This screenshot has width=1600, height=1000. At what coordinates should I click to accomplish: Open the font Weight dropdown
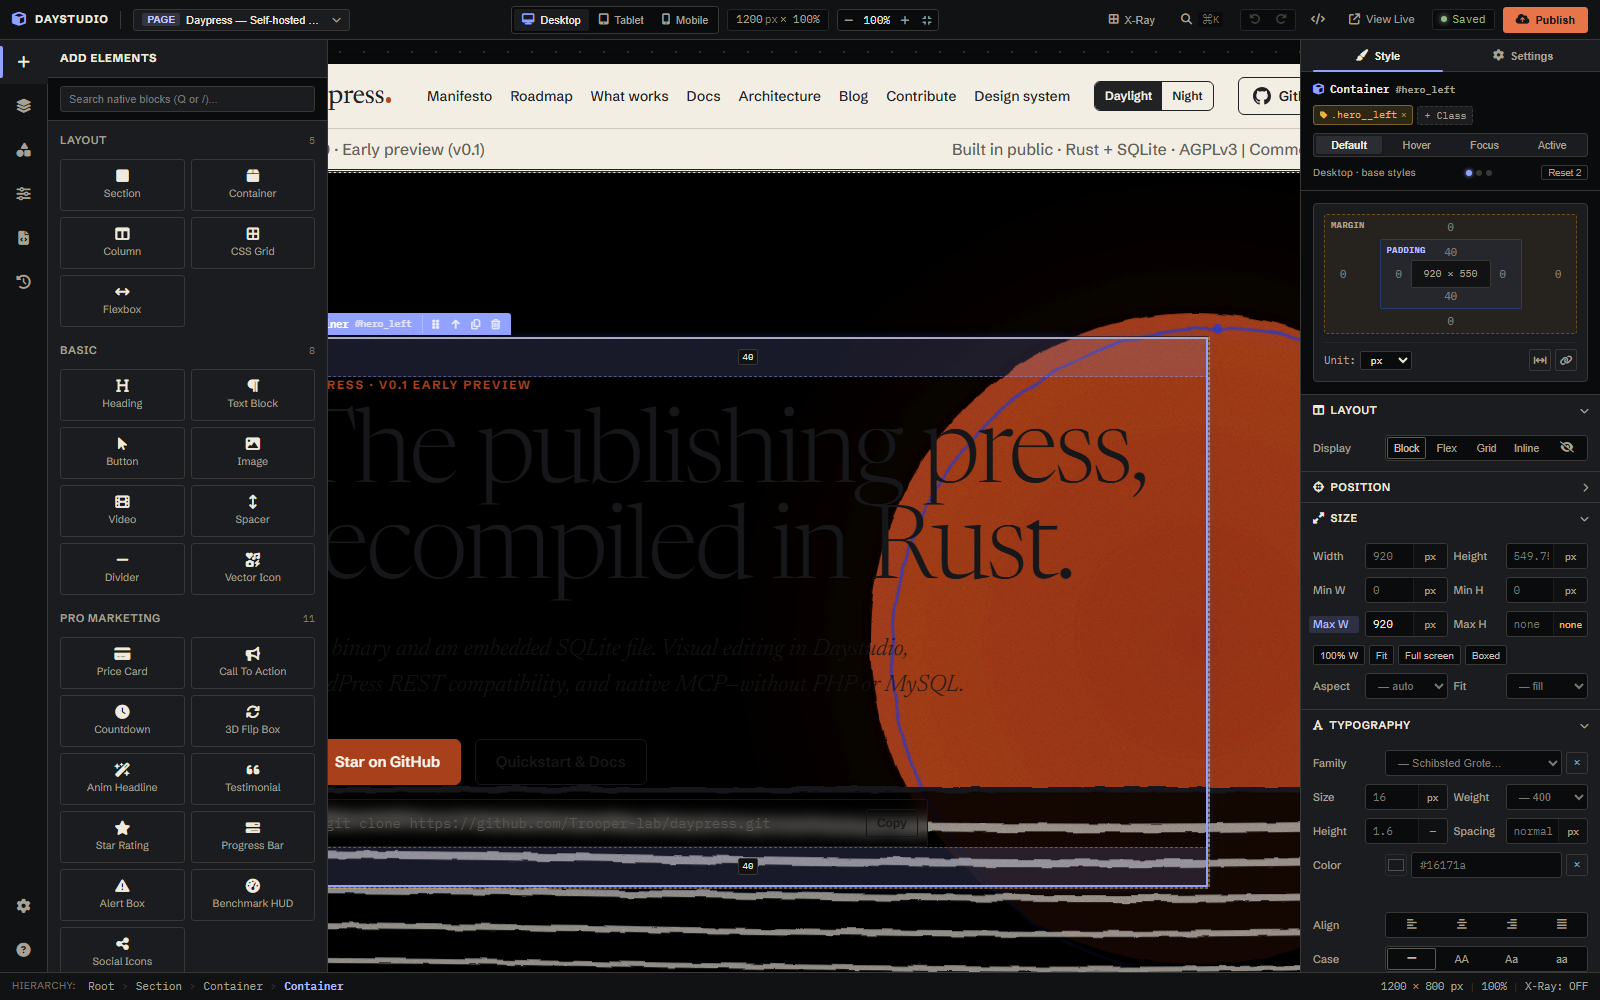1546,797
